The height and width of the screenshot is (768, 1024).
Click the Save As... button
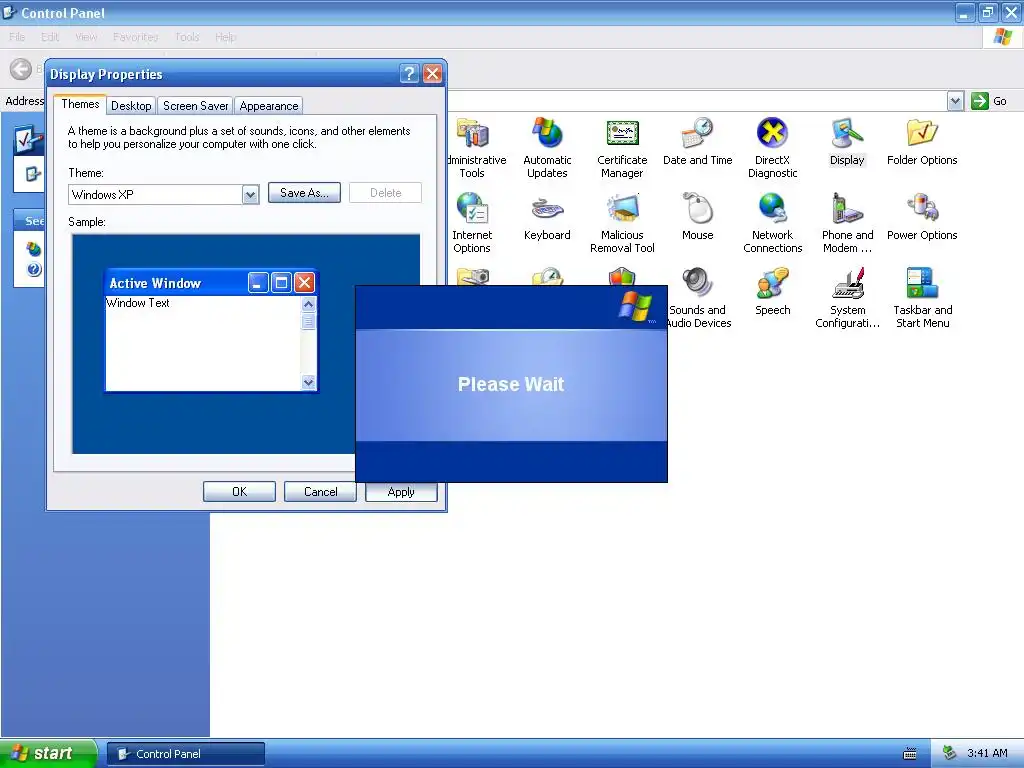[x=304, y=193]
